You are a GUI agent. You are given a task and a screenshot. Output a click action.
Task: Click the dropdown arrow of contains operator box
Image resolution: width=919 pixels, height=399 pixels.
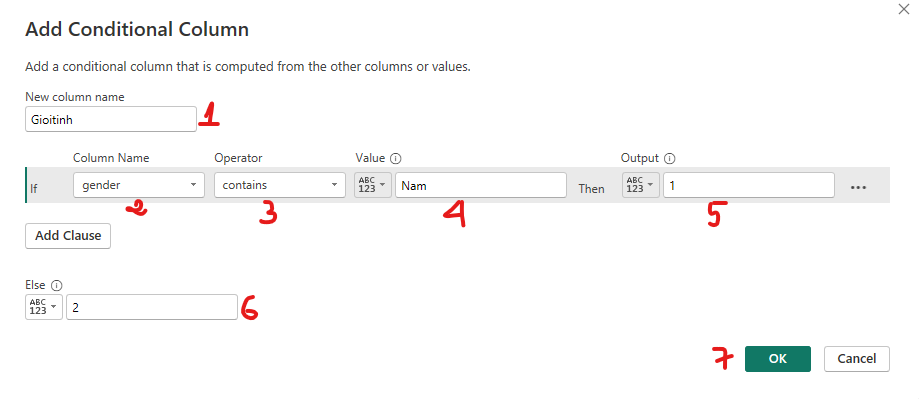click(x=334, y=185)
